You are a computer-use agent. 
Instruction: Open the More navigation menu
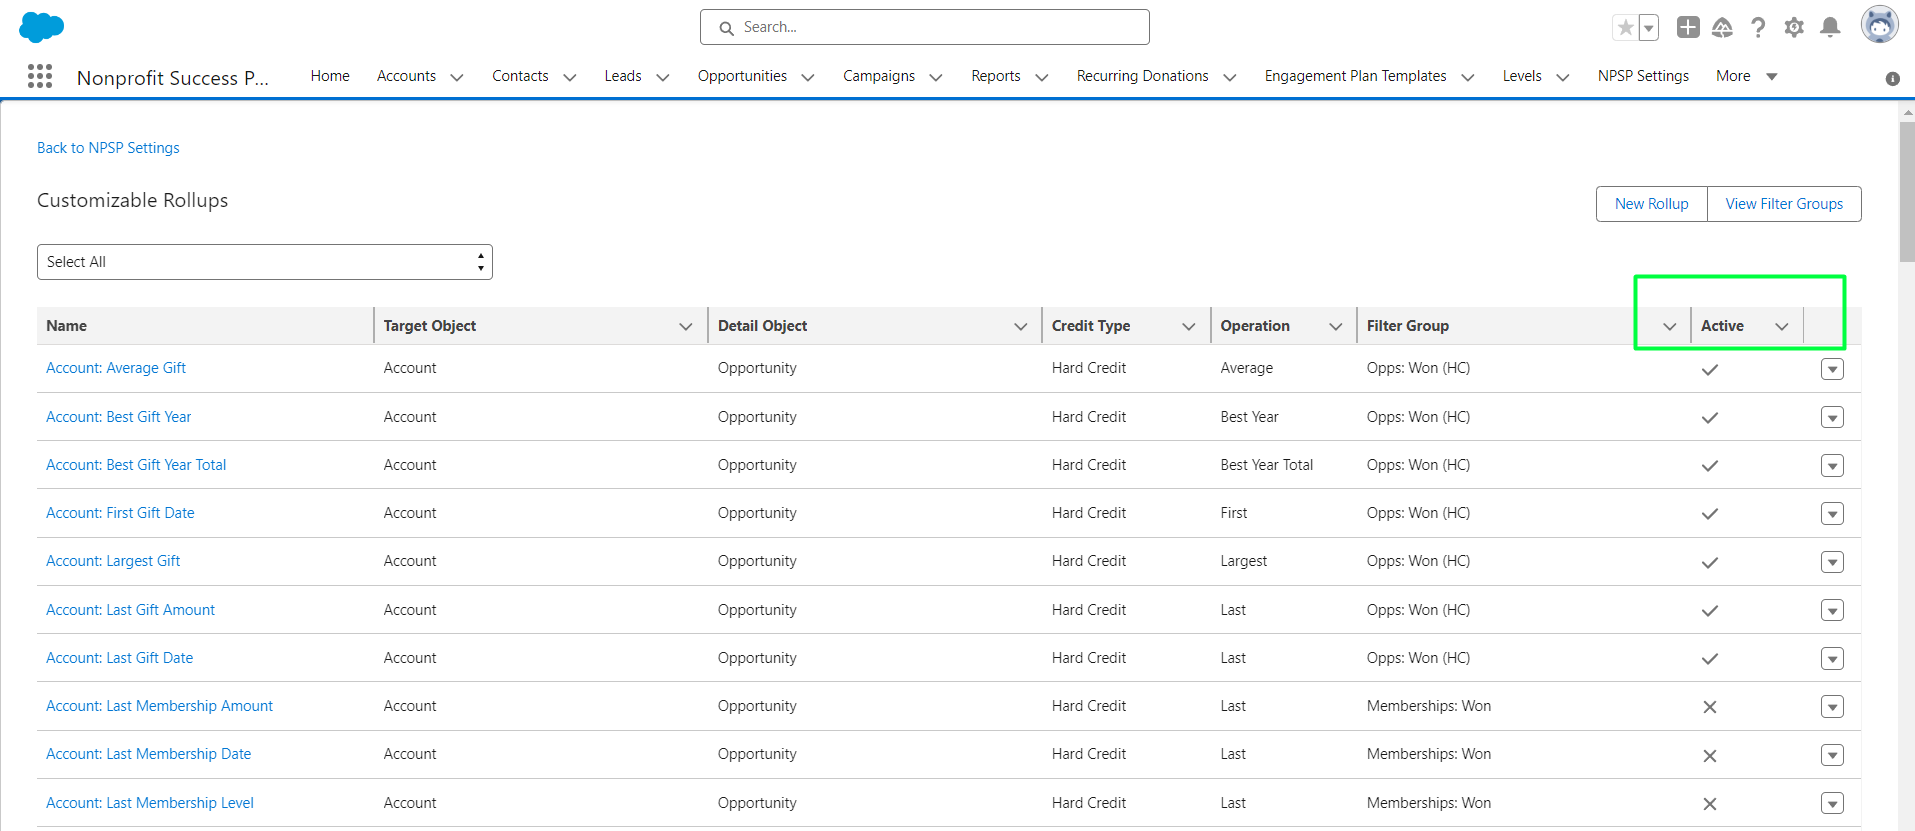(x=1746, y=76)
